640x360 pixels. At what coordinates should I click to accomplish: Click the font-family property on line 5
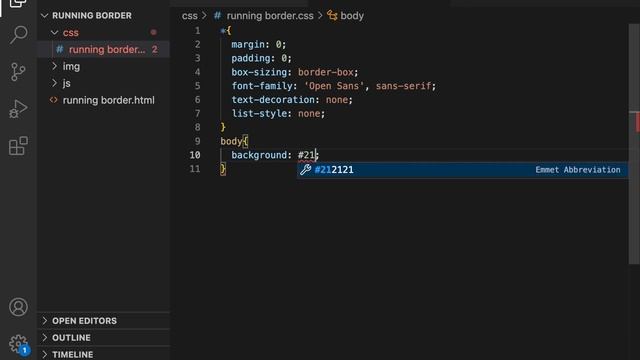point(262,86)
